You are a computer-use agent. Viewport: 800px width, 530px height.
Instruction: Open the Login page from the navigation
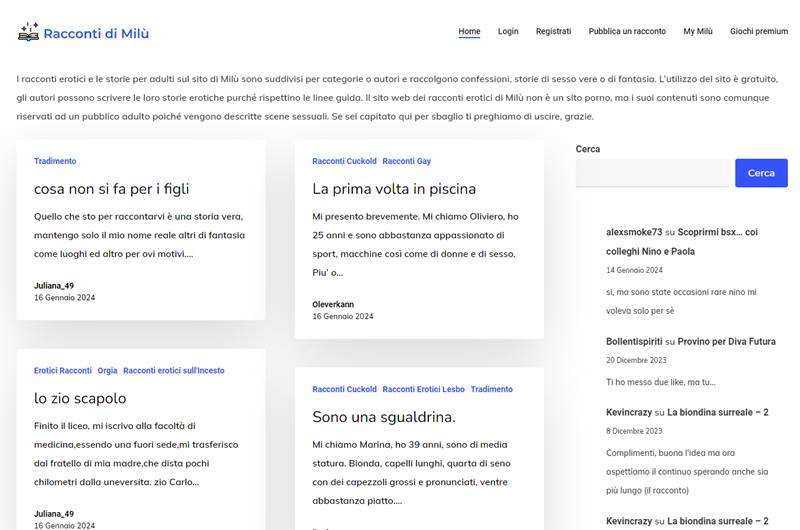click(508, 31)
